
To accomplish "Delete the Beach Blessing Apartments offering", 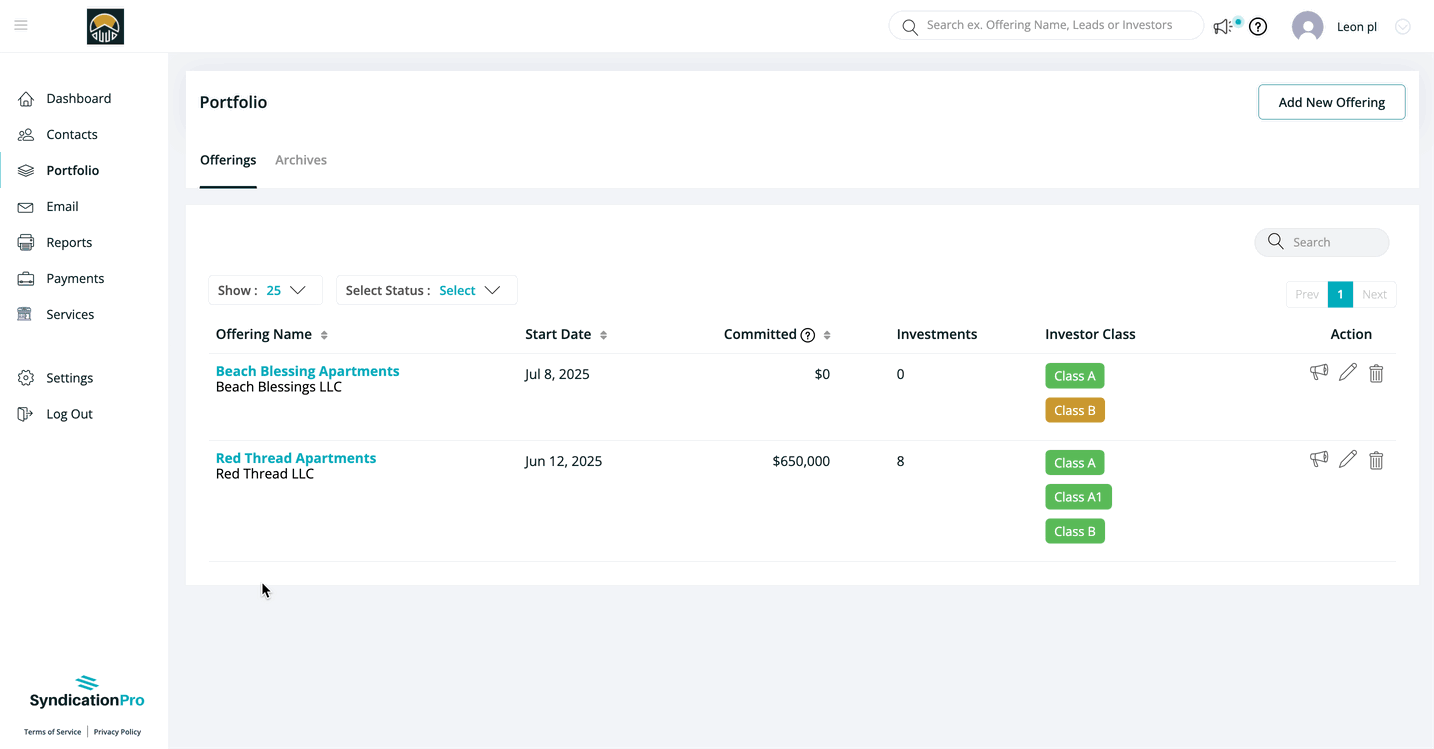I will point(1376,372).
